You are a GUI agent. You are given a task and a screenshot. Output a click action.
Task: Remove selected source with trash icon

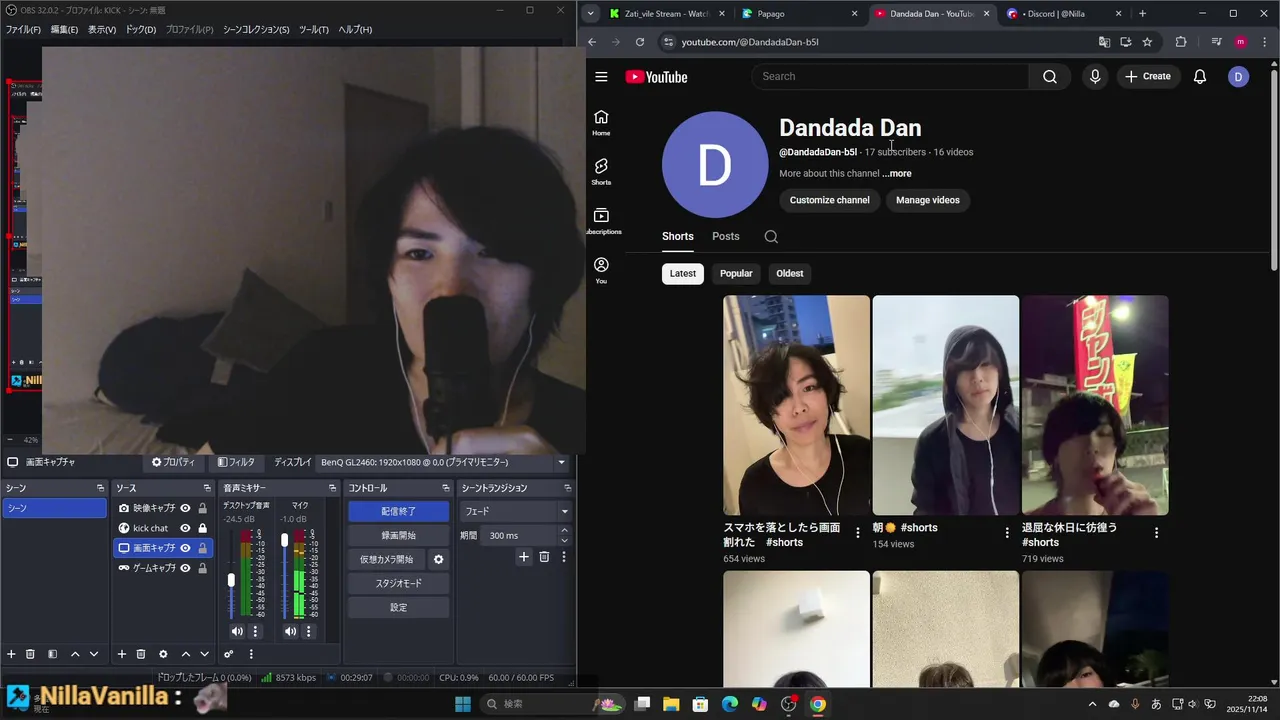coord(141,654)
